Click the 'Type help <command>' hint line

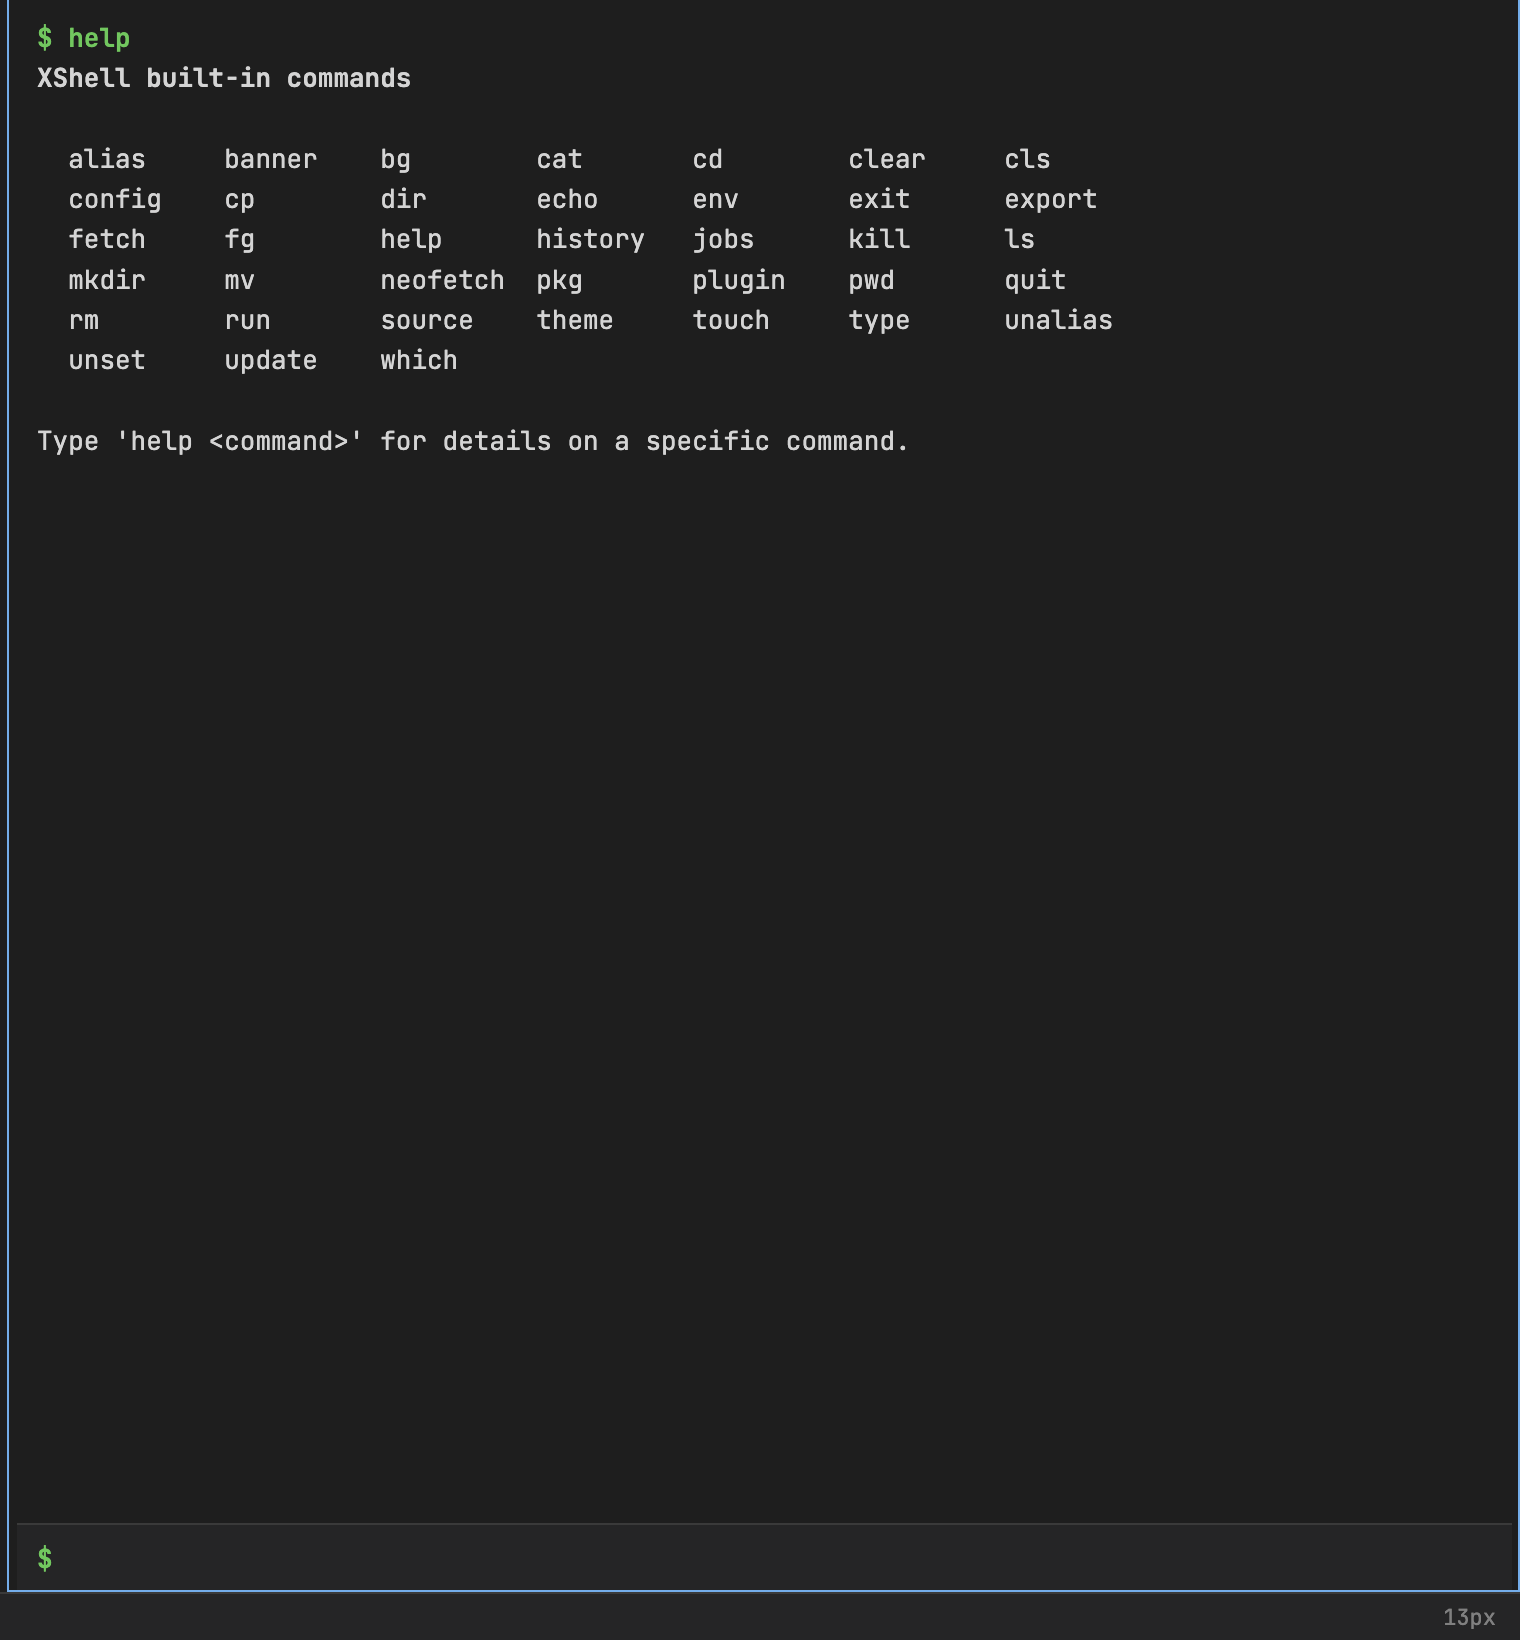(x=473, y=442)
